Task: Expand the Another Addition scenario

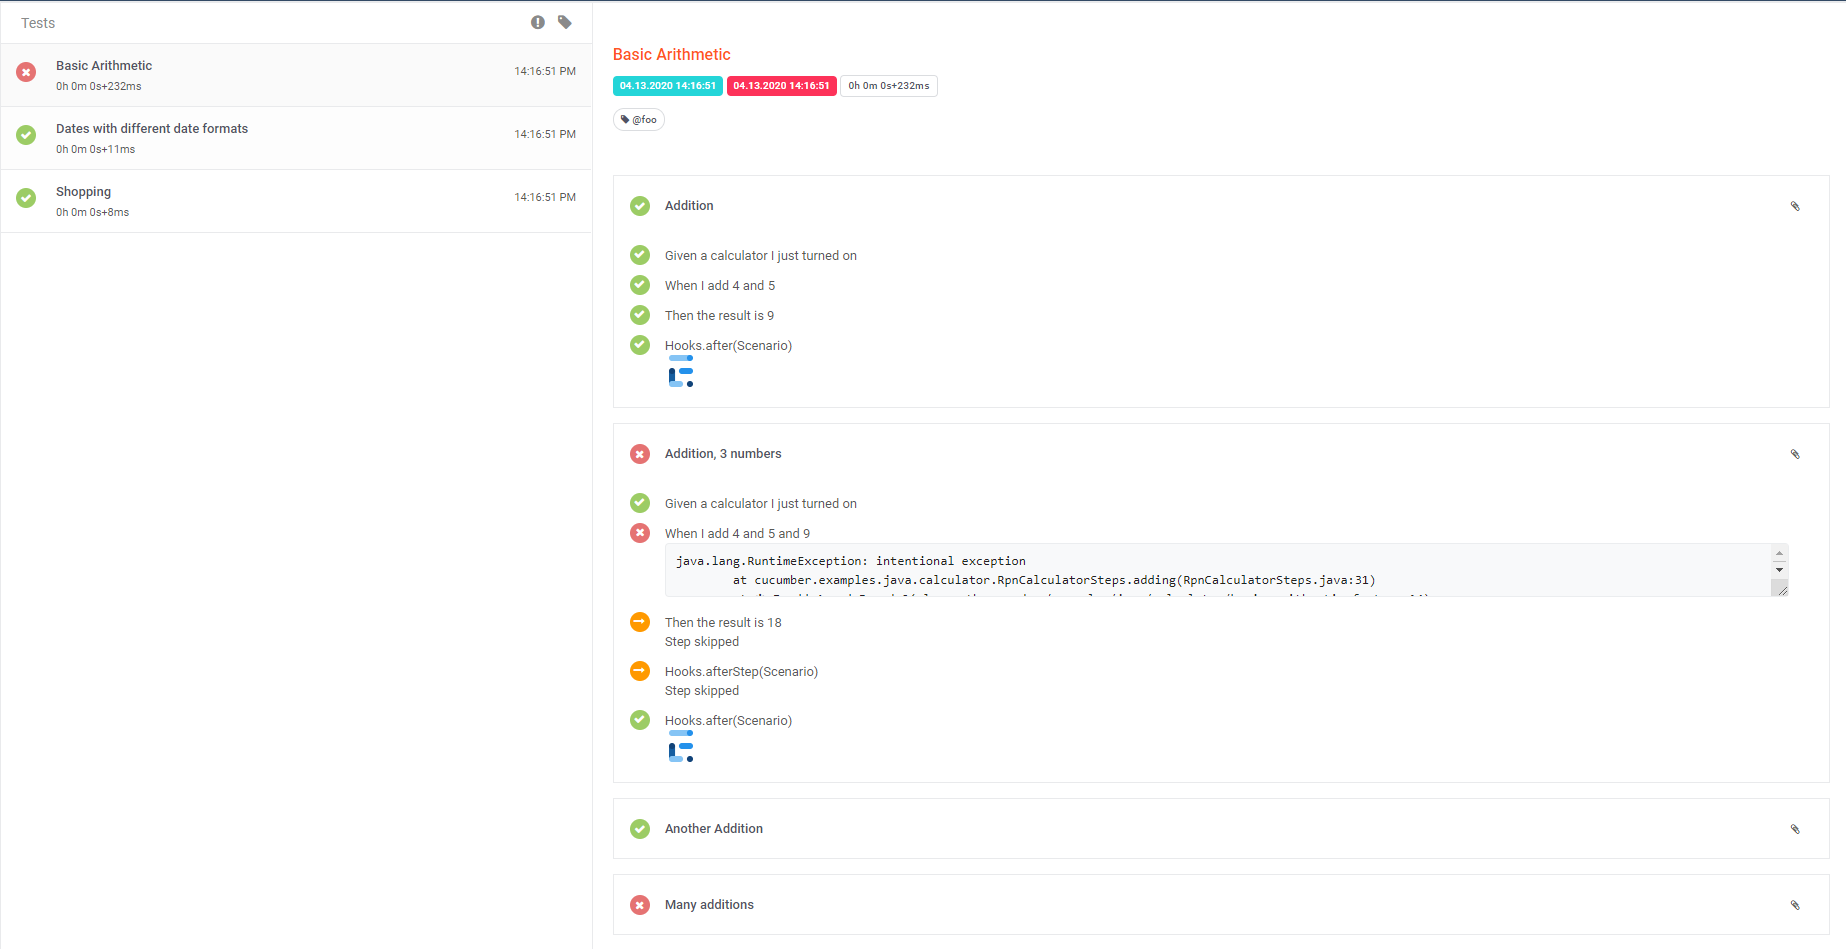Action: pyautogui.click(x=713, y=828)
